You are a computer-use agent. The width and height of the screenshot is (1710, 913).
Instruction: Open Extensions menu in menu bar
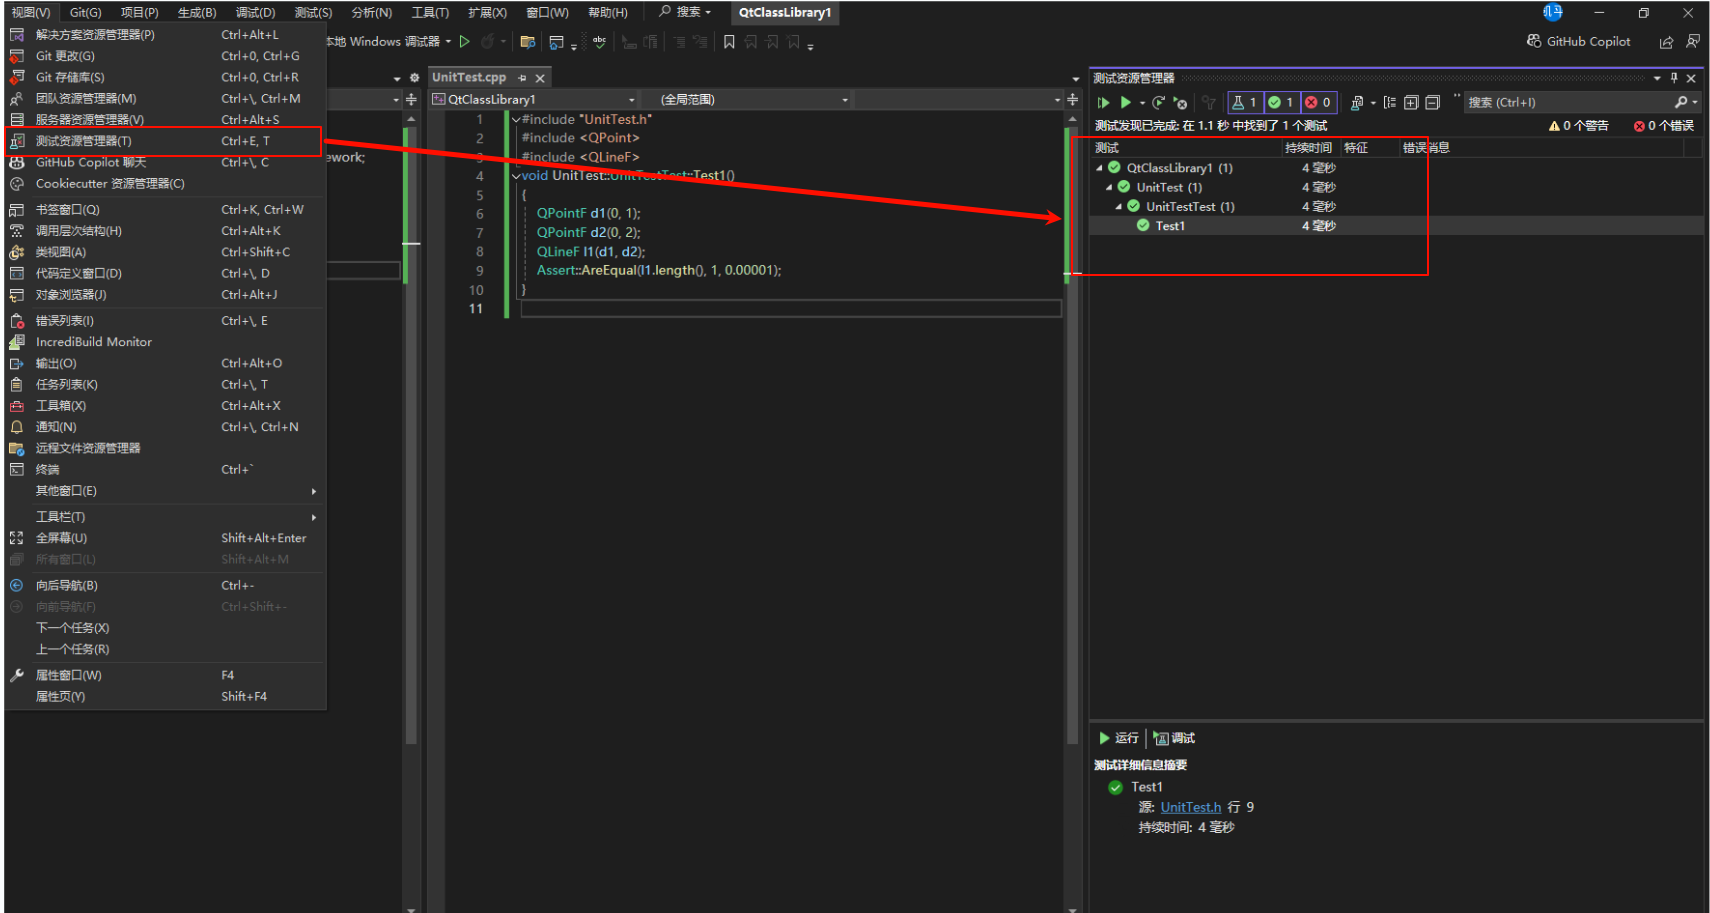click(488, 13)
